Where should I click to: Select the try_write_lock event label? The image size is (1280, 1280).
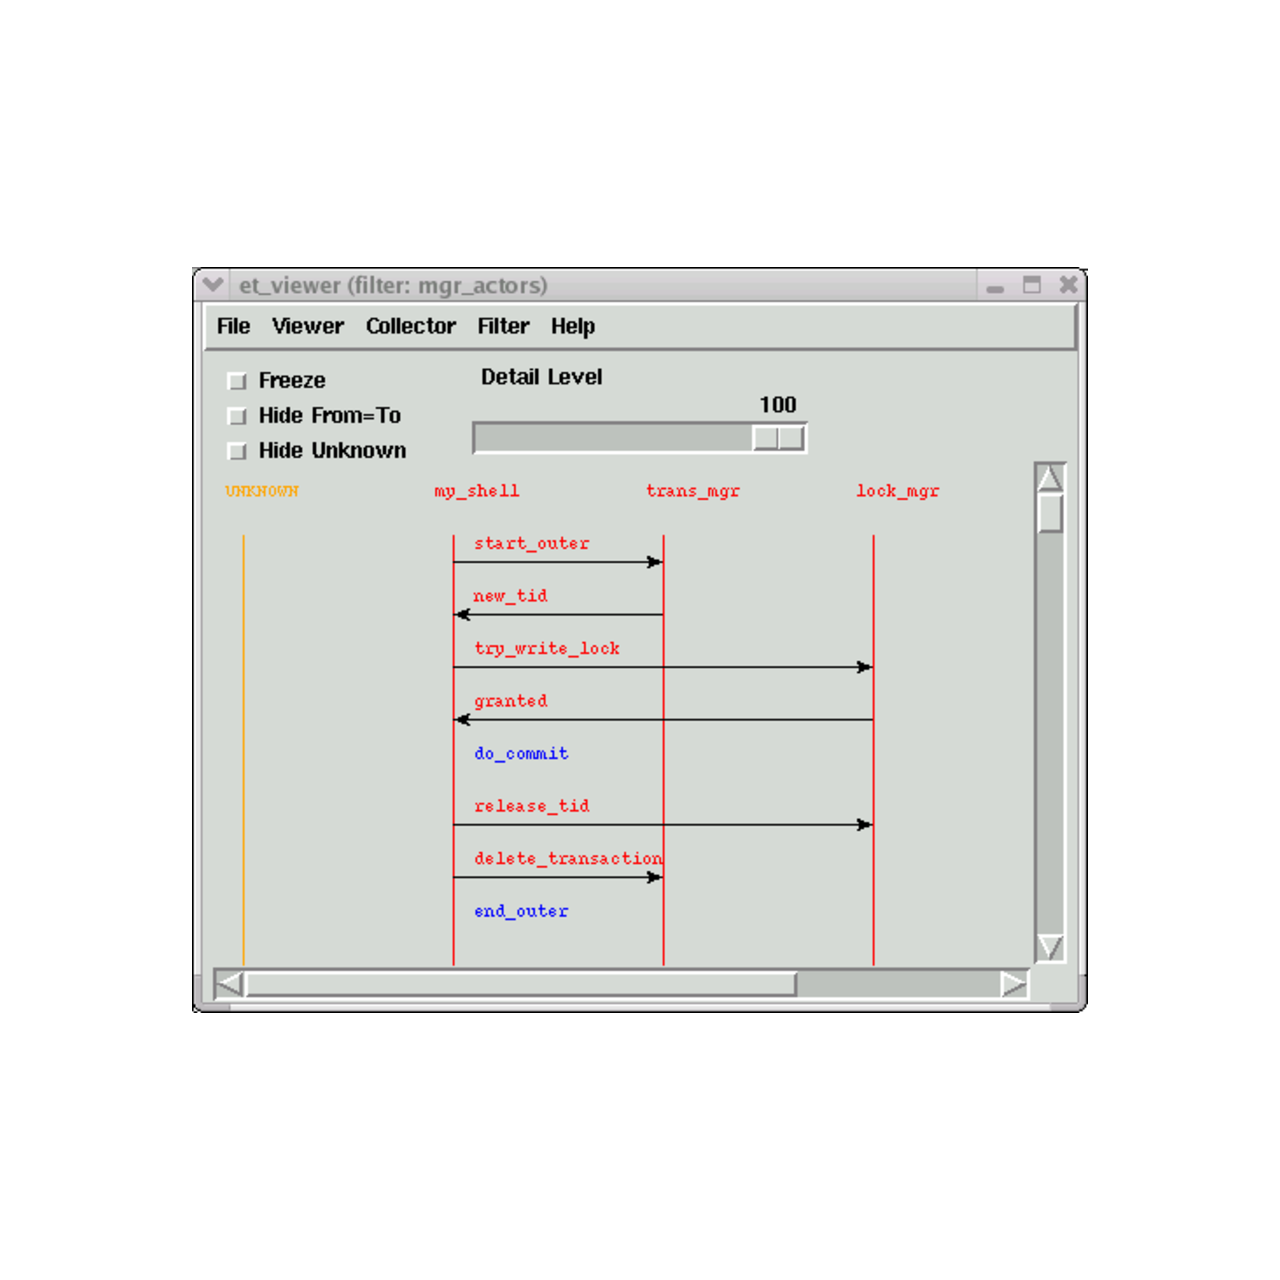(547, 649)
